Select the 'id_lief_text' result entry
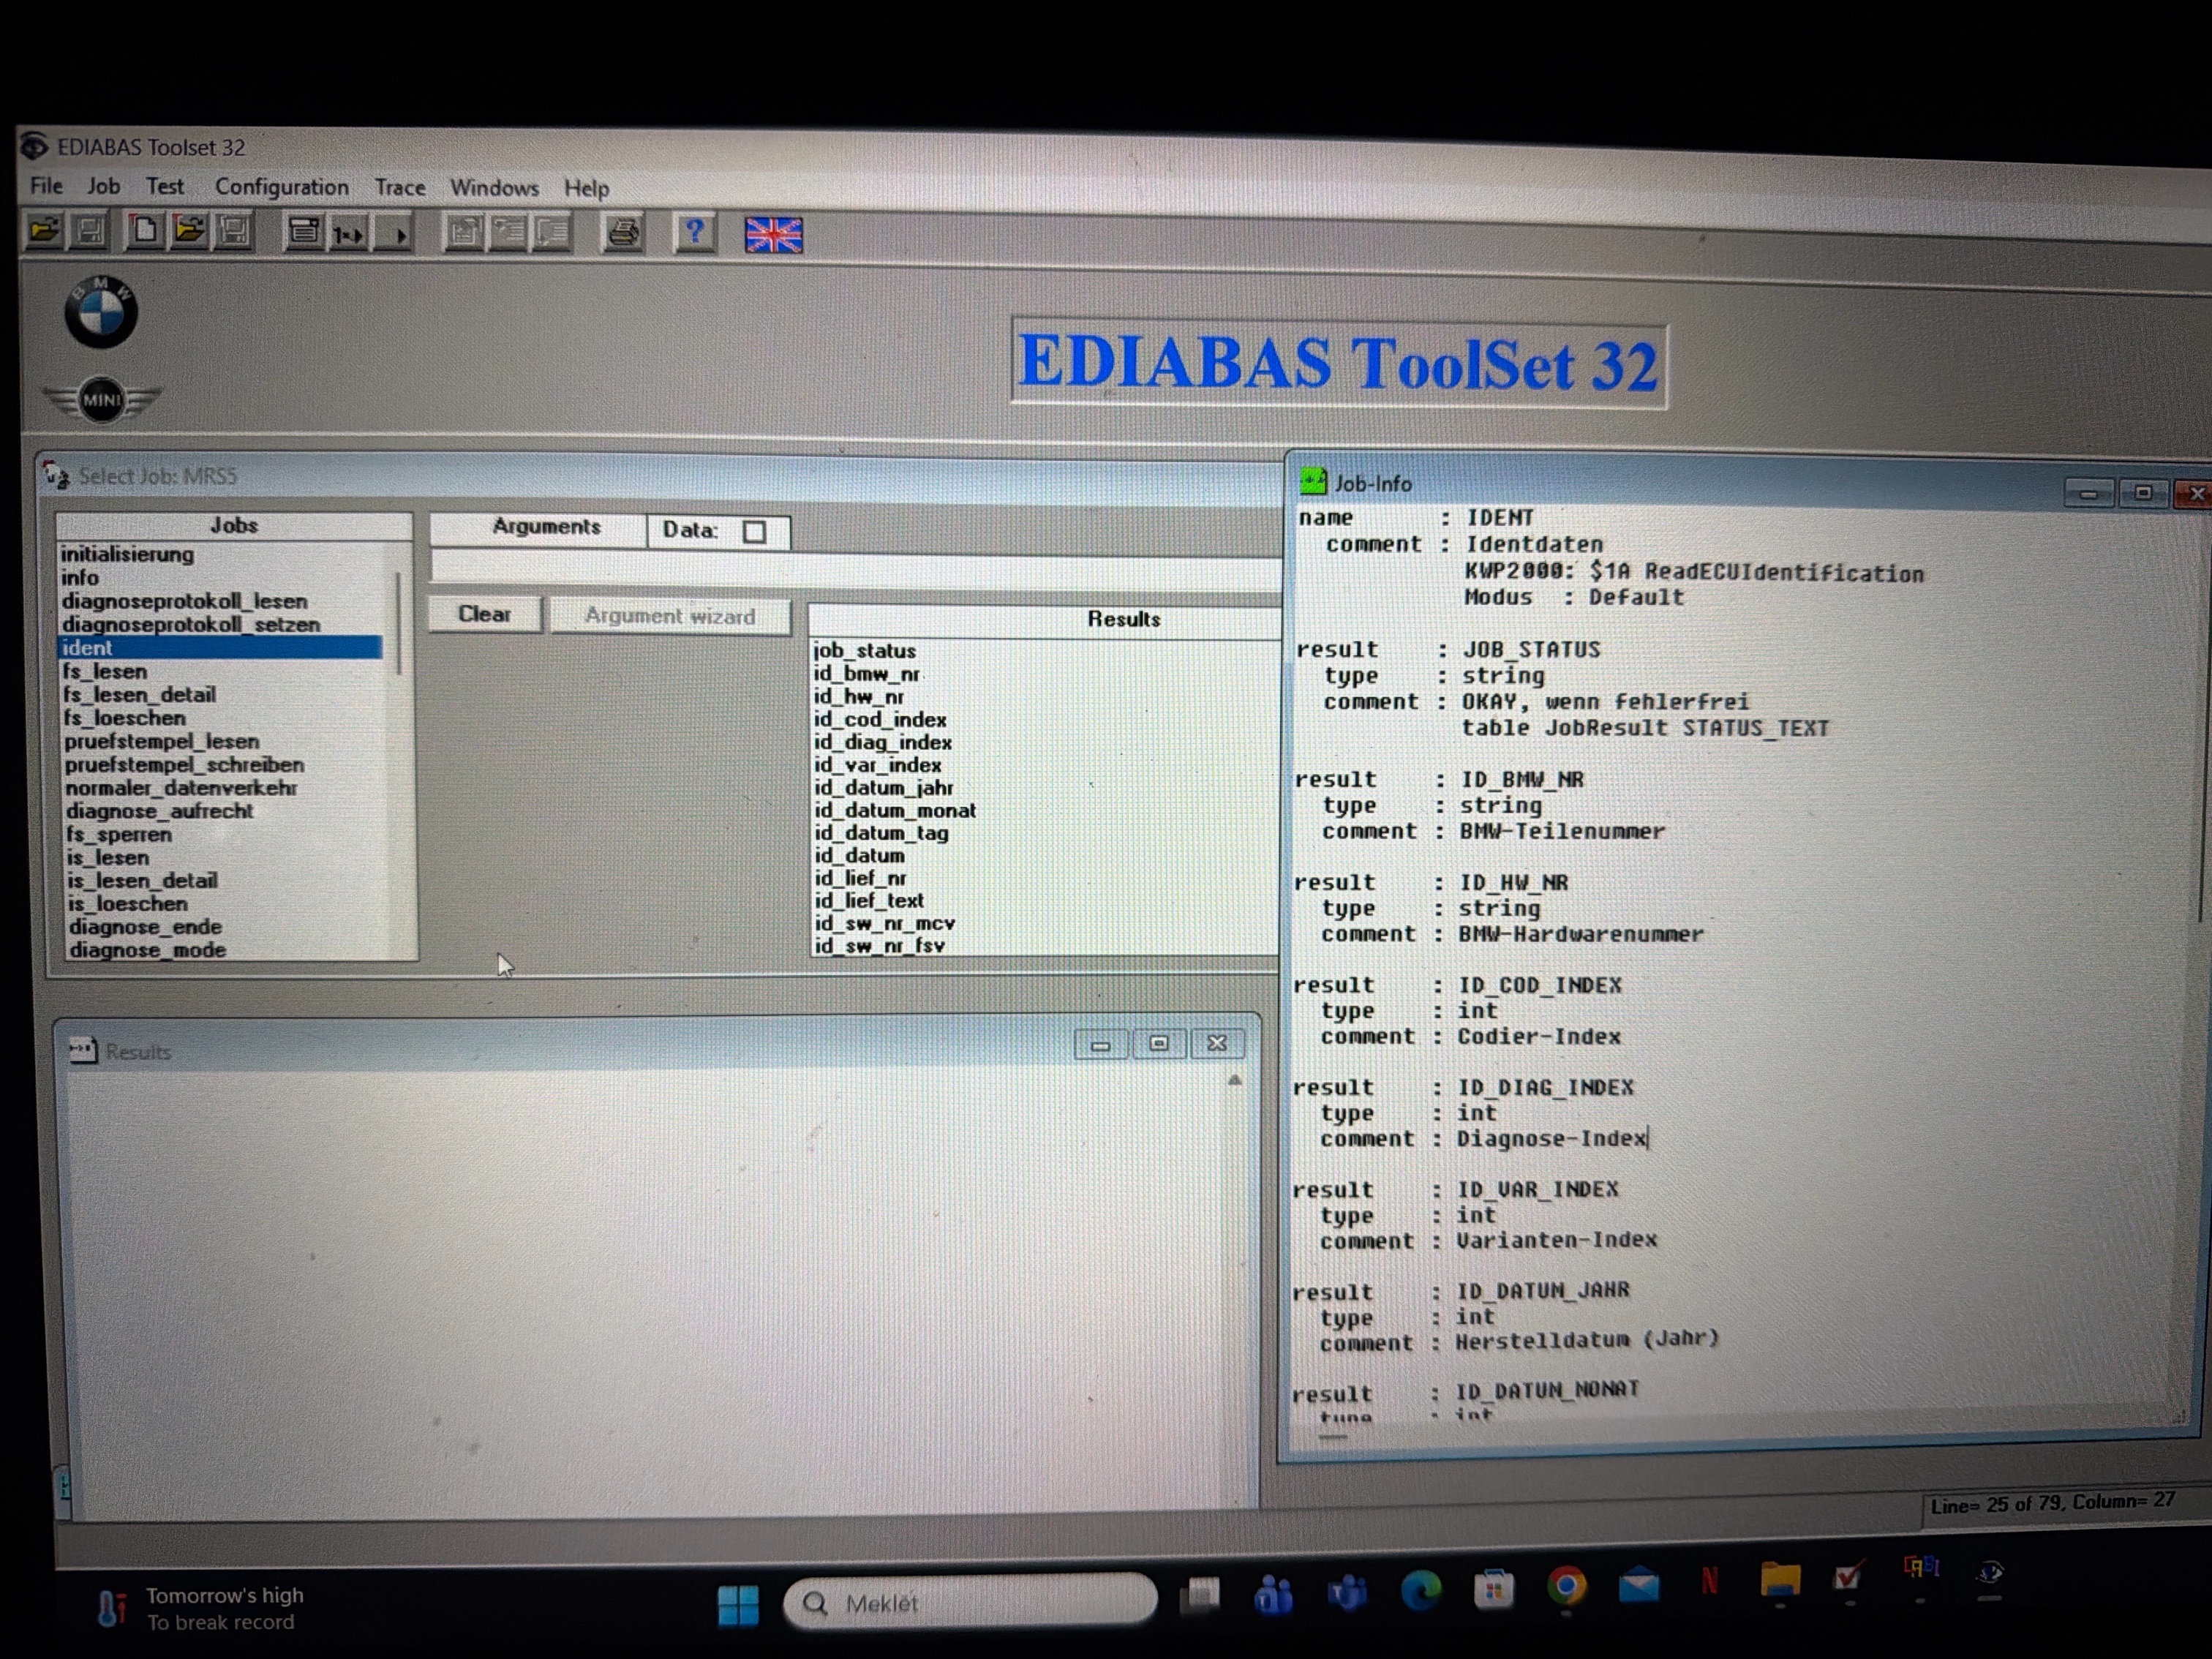The height and width of the screenshot is (1659, 2212). (869, 900)
